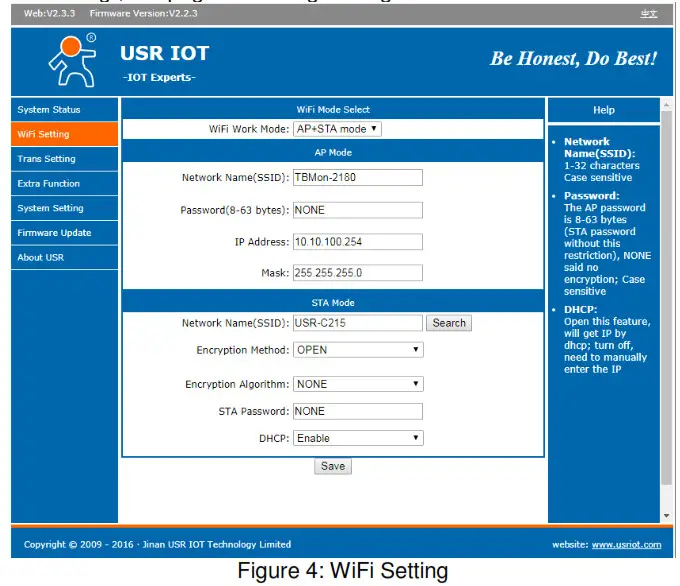Click the Save button
The image size is (680, 586).
tap(333, 466)
